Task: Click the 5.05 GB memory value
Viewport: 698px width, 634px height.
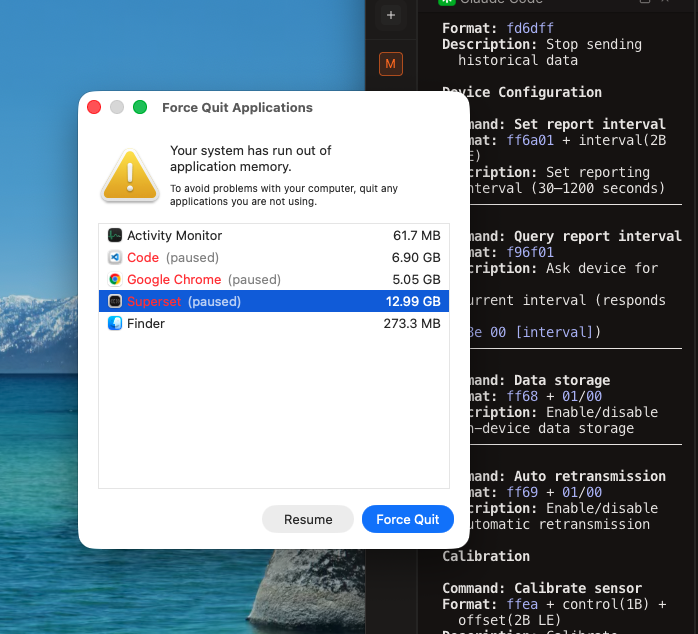Action: (416, 279)
